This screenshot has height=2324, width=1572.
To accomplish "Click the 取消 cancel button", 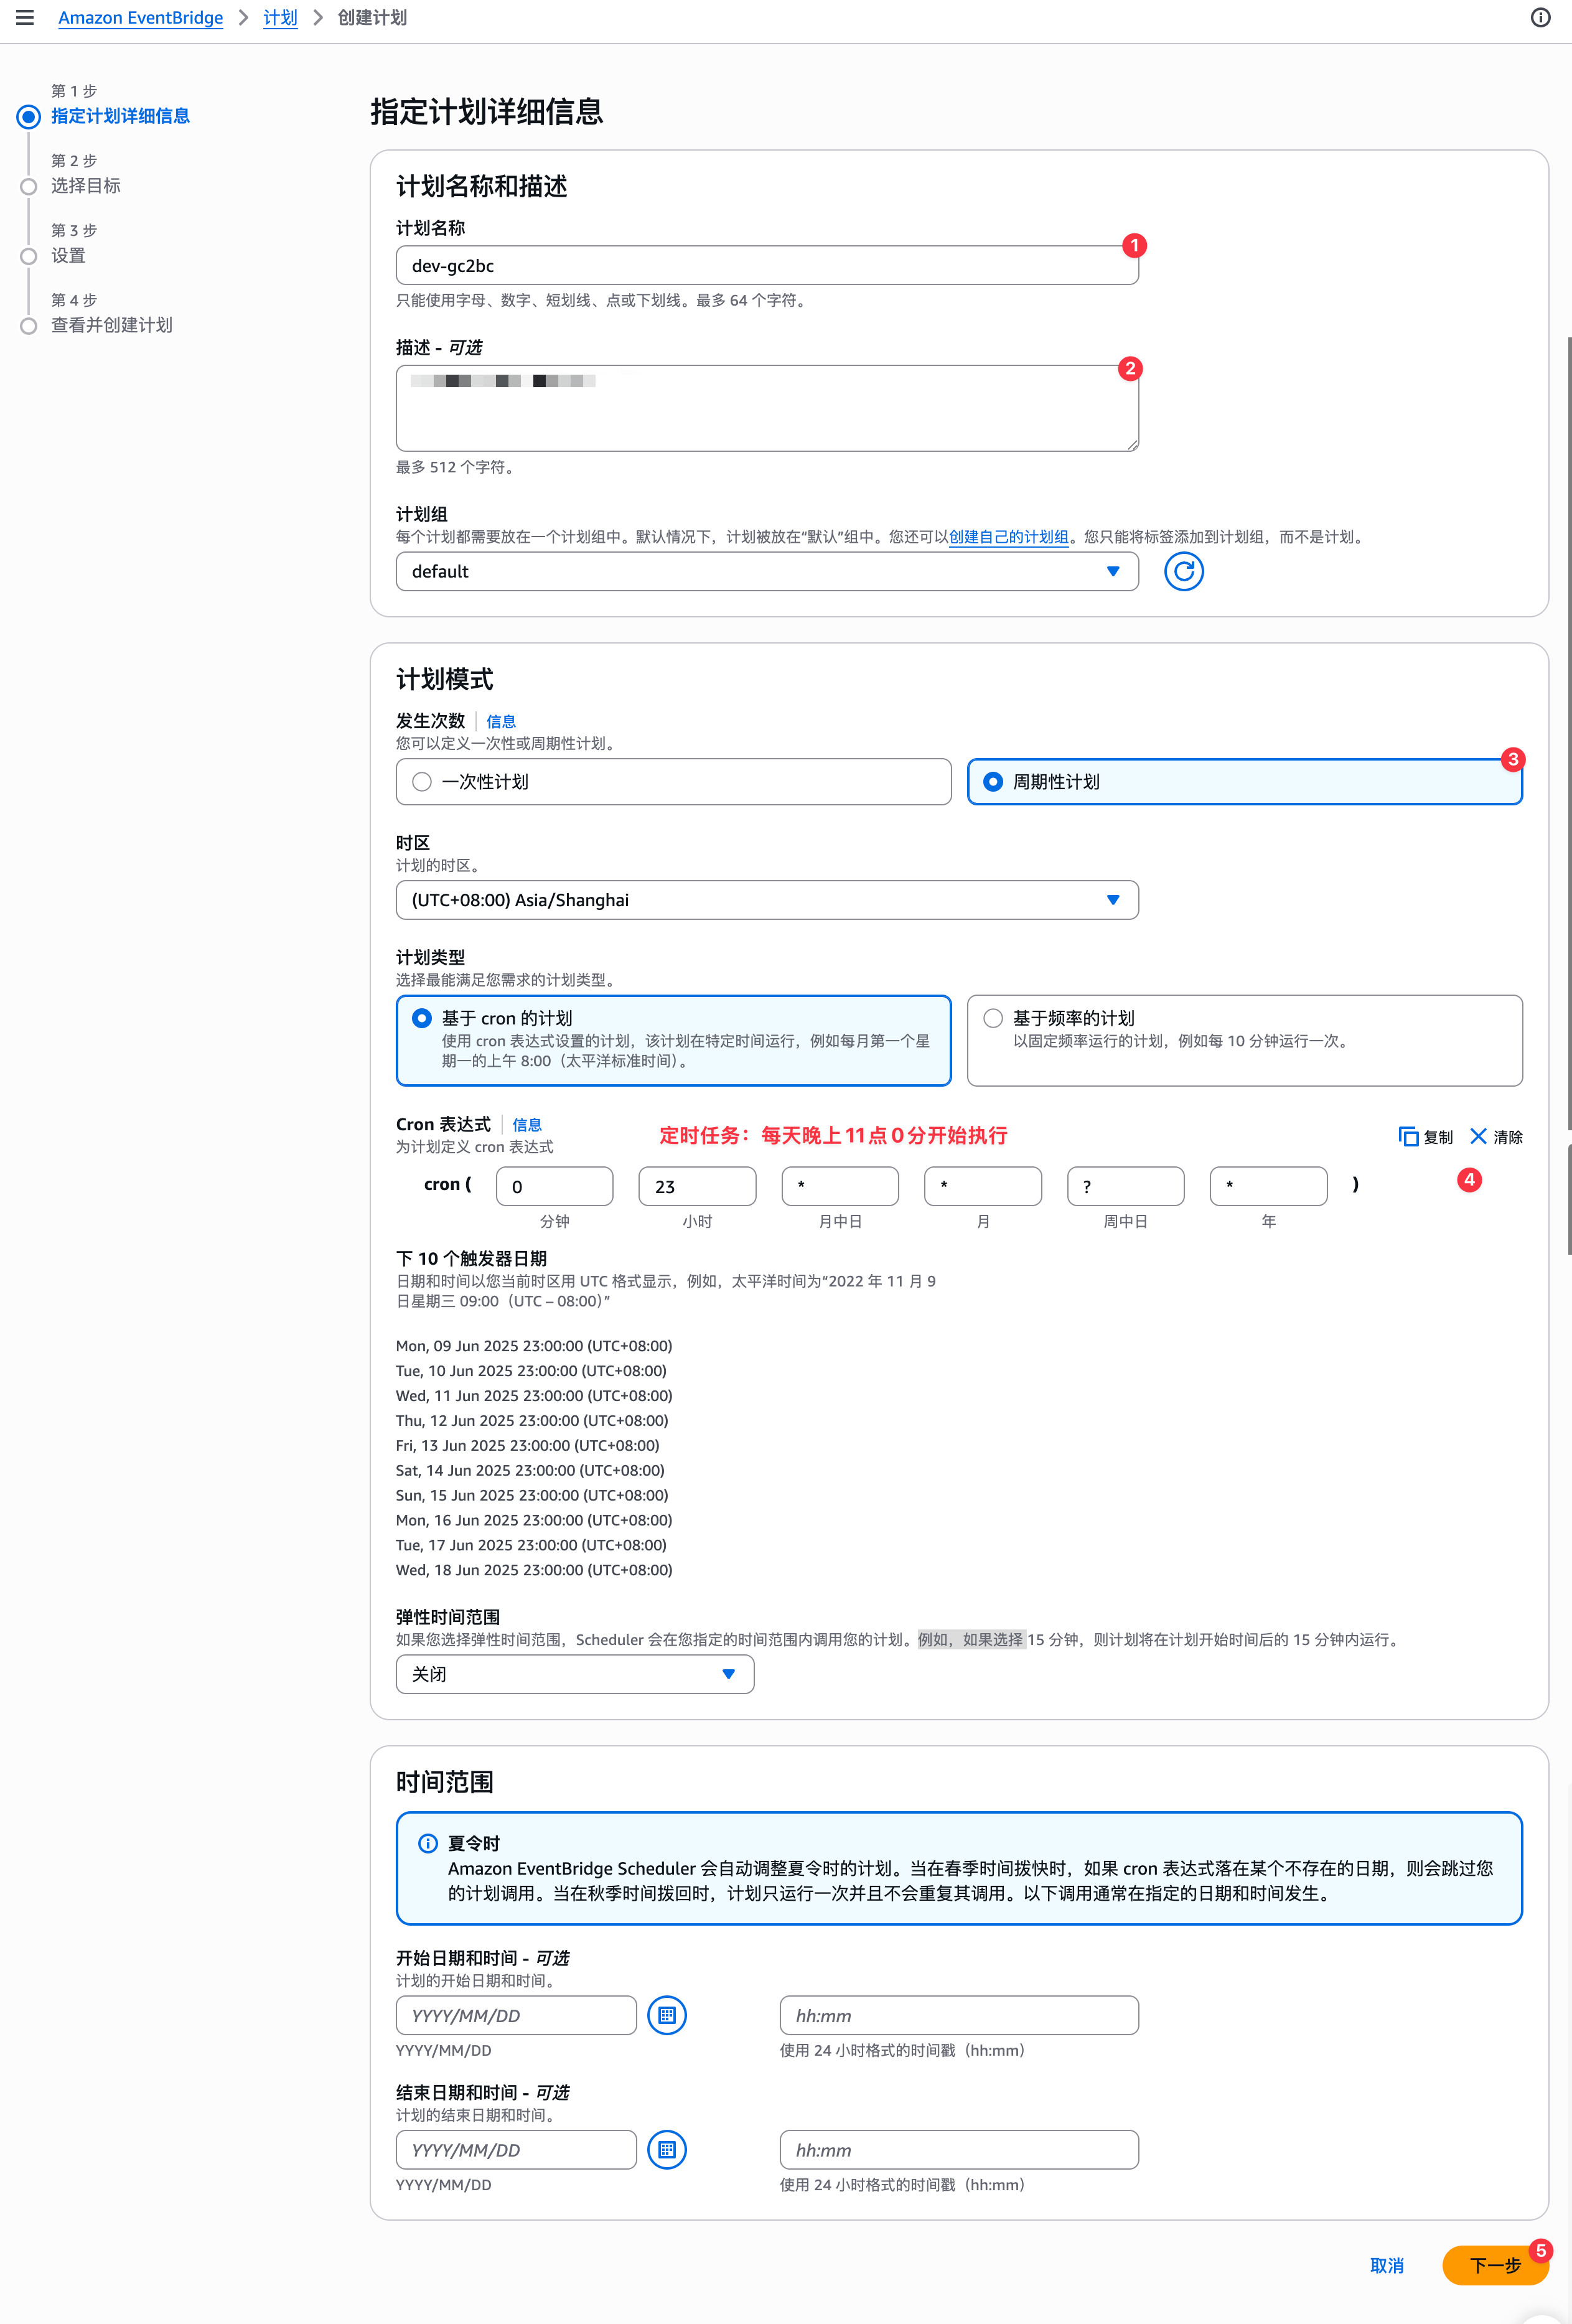I will 1386,2265.
